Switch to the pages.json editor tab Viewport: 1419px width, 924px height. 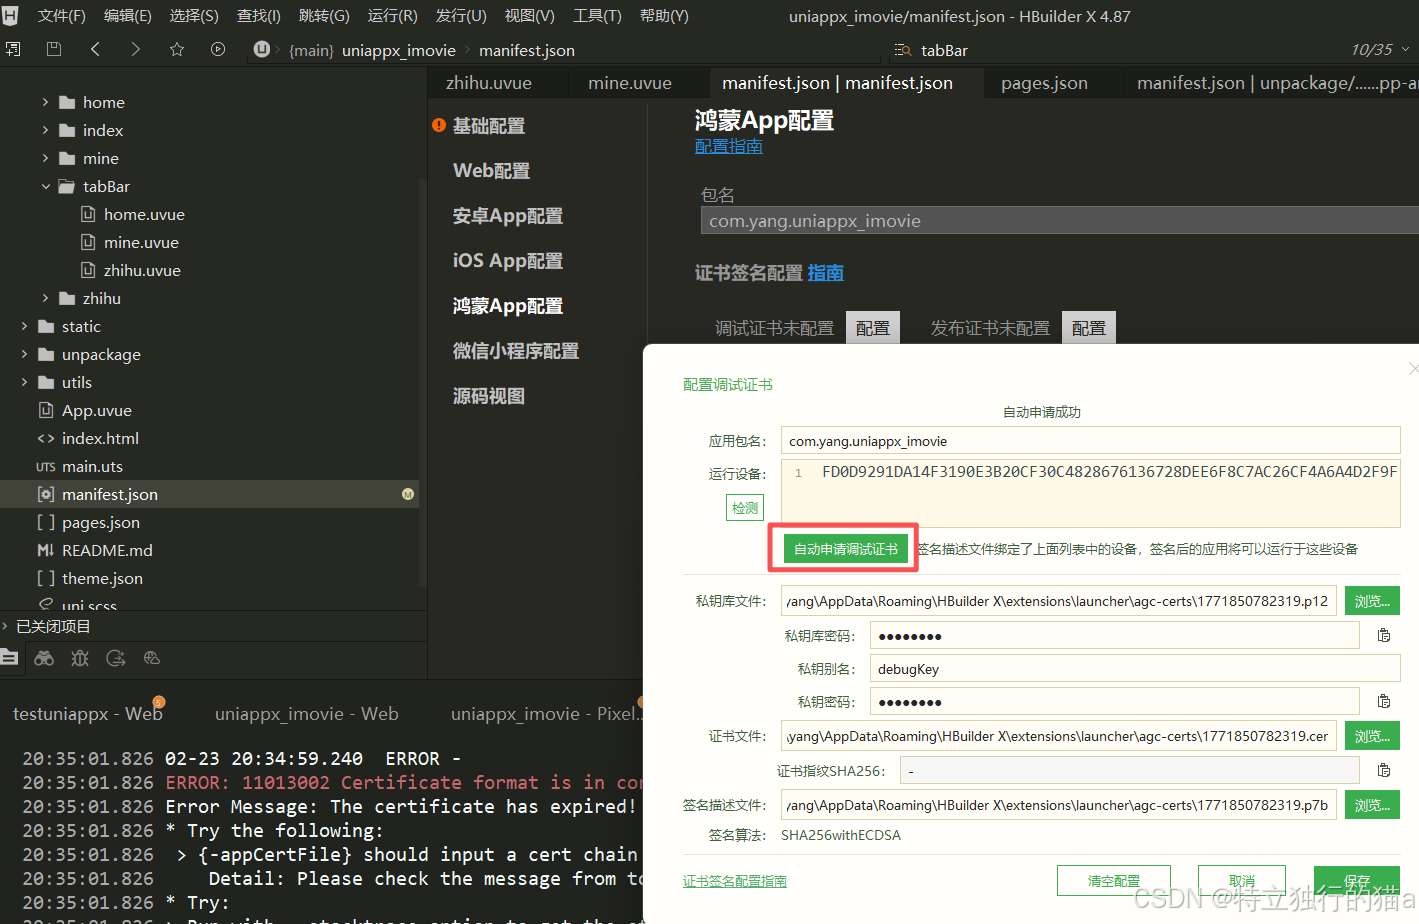(x=1044, y=83)
